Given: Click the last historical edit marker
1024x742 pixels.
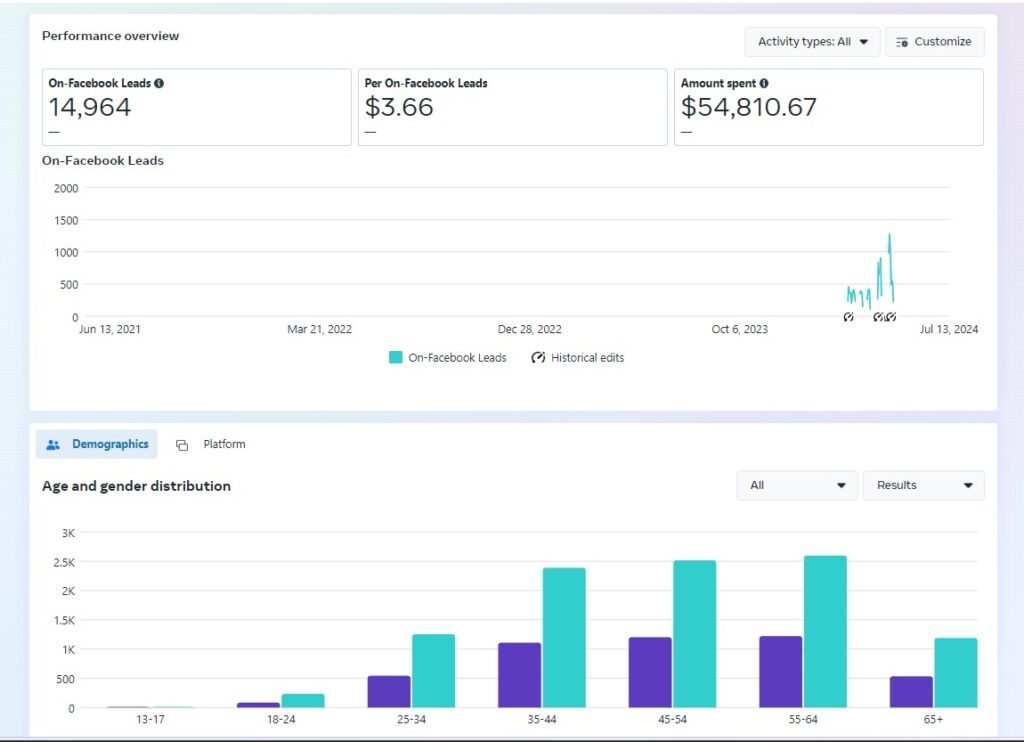Looking at the screenshot, I should (891, 317).
